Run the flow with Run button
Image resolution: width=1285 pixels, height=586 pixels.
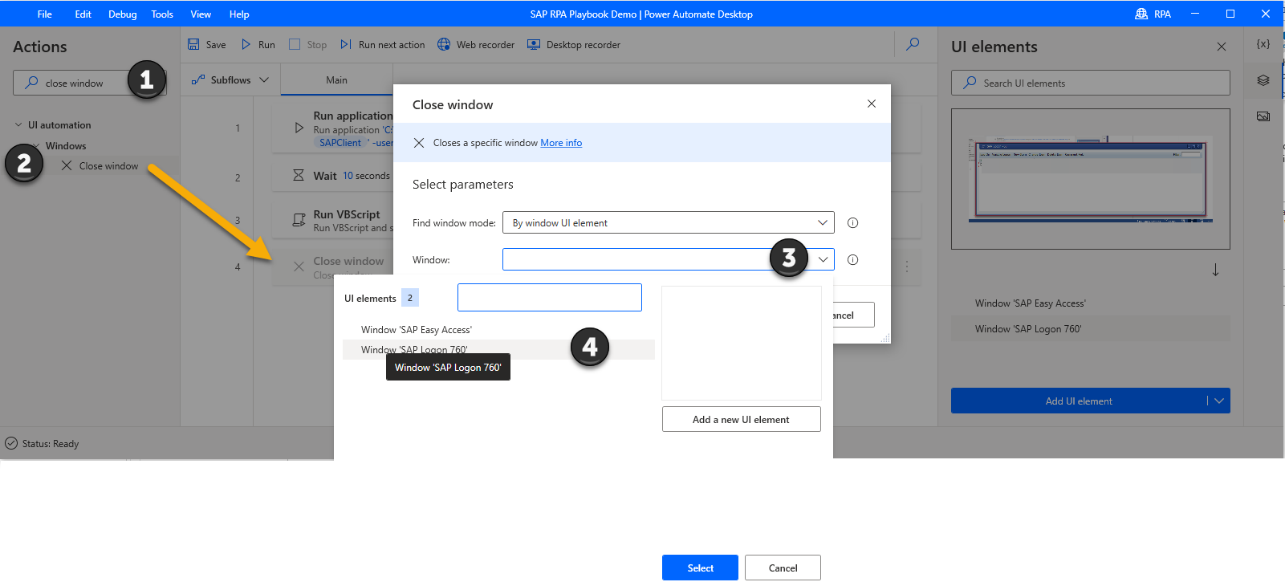coord(258,45)
